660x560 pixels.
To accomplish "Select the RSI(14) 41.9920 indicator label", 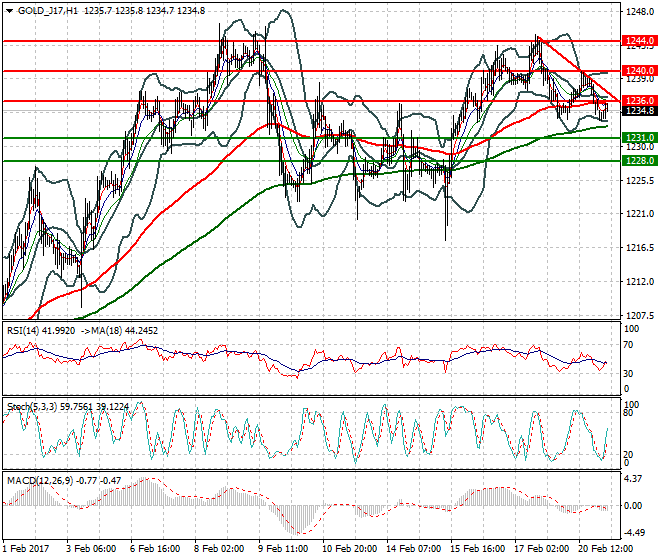I will point(41,331).
